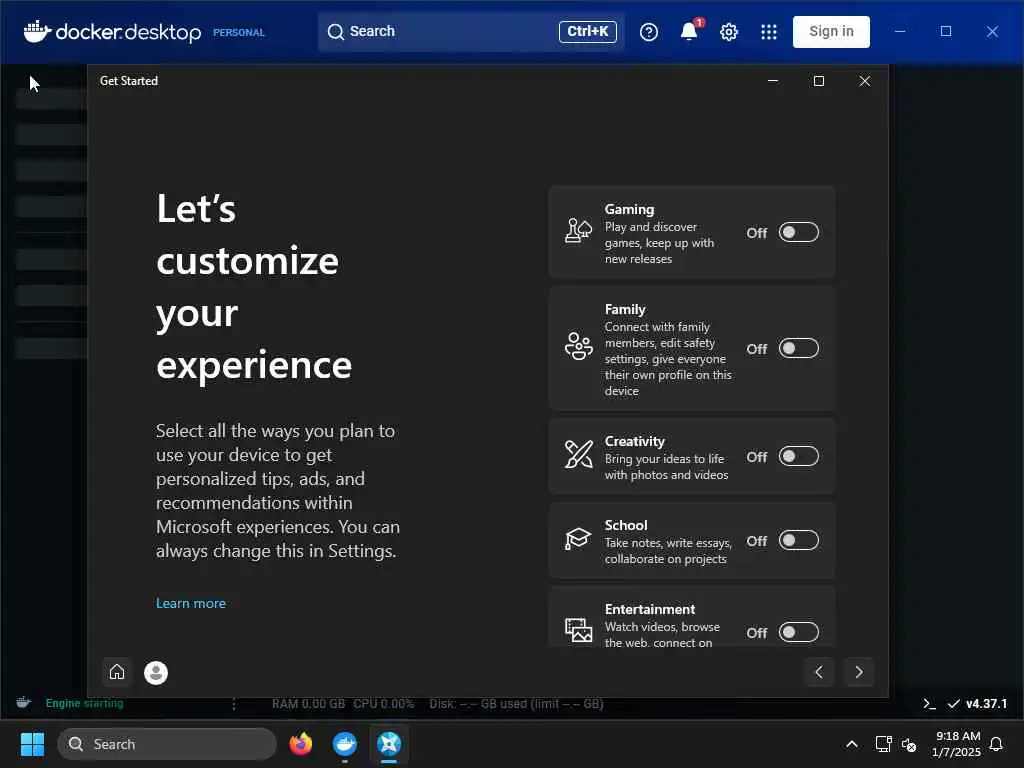Close the Get Started window

click(865, 81)
